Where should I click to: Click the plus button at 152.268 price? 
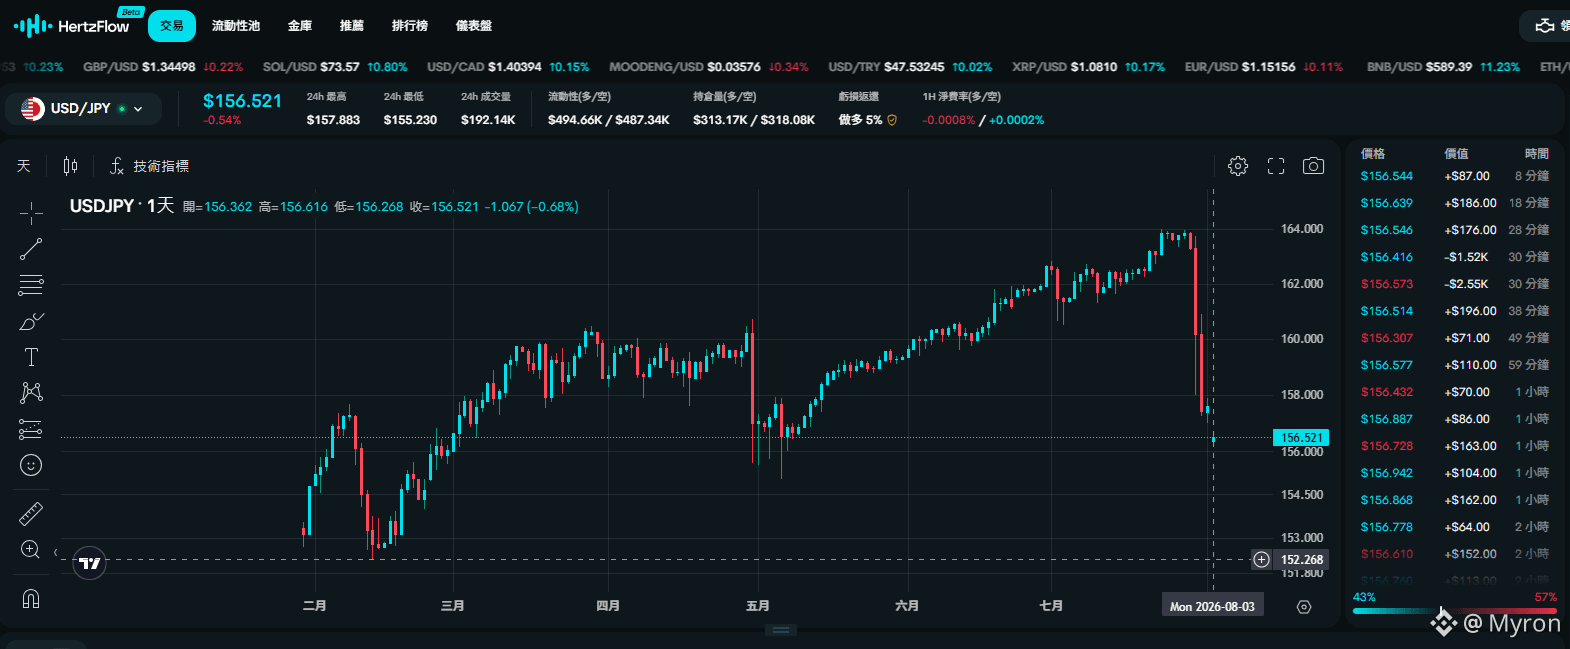point(1262,560)
